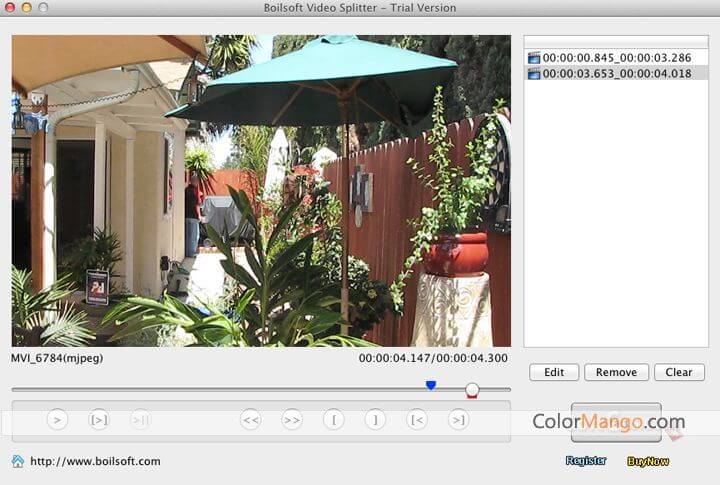The height and width of the screenshot is (485, 720).
Task: Open the BuyNow link
Action: tap(648, 461)
